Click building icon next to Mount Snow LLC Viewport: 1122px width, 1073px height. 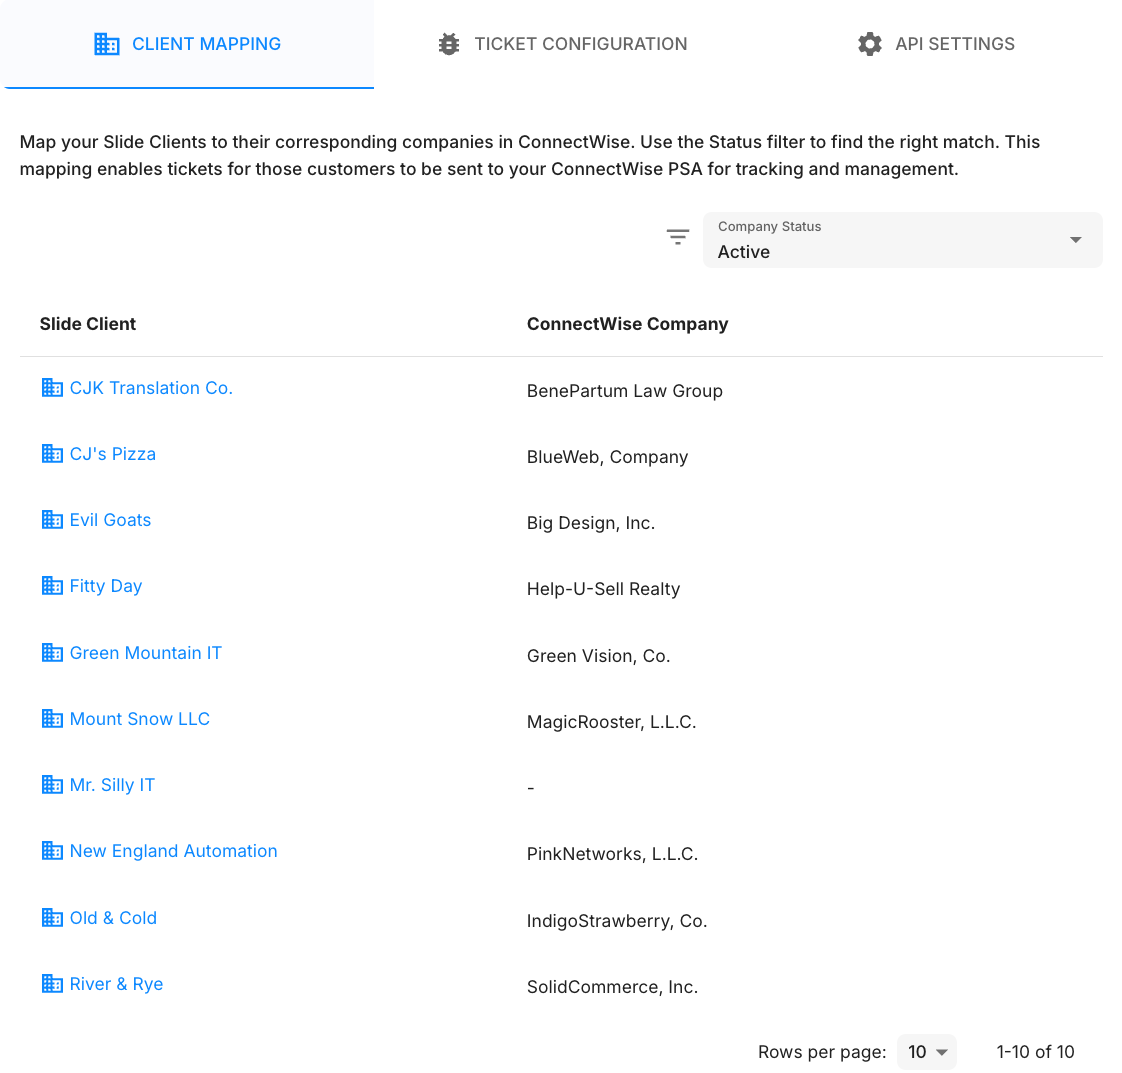[x=52, y=719]
